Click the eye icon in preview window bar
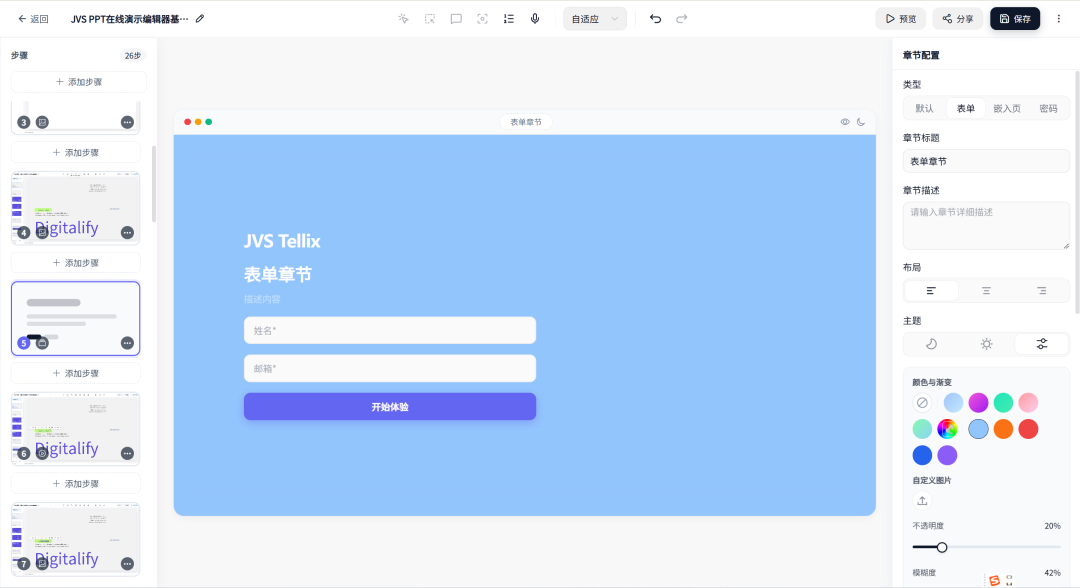Image resolution: width=1080 pixels, height=588 pixels. pyautogui.click(x=845, y=122)
